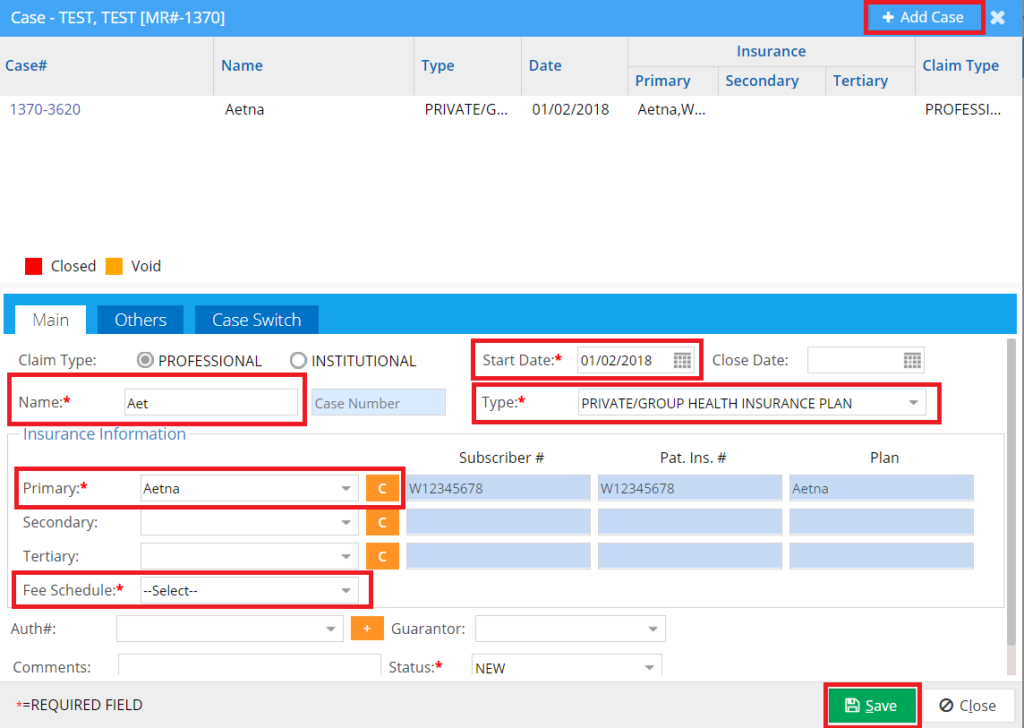This screenshot has width=1024, height=728.
Task: Click the orange C icon beside Tertiary insurance
Action: [x=382, y=555]
